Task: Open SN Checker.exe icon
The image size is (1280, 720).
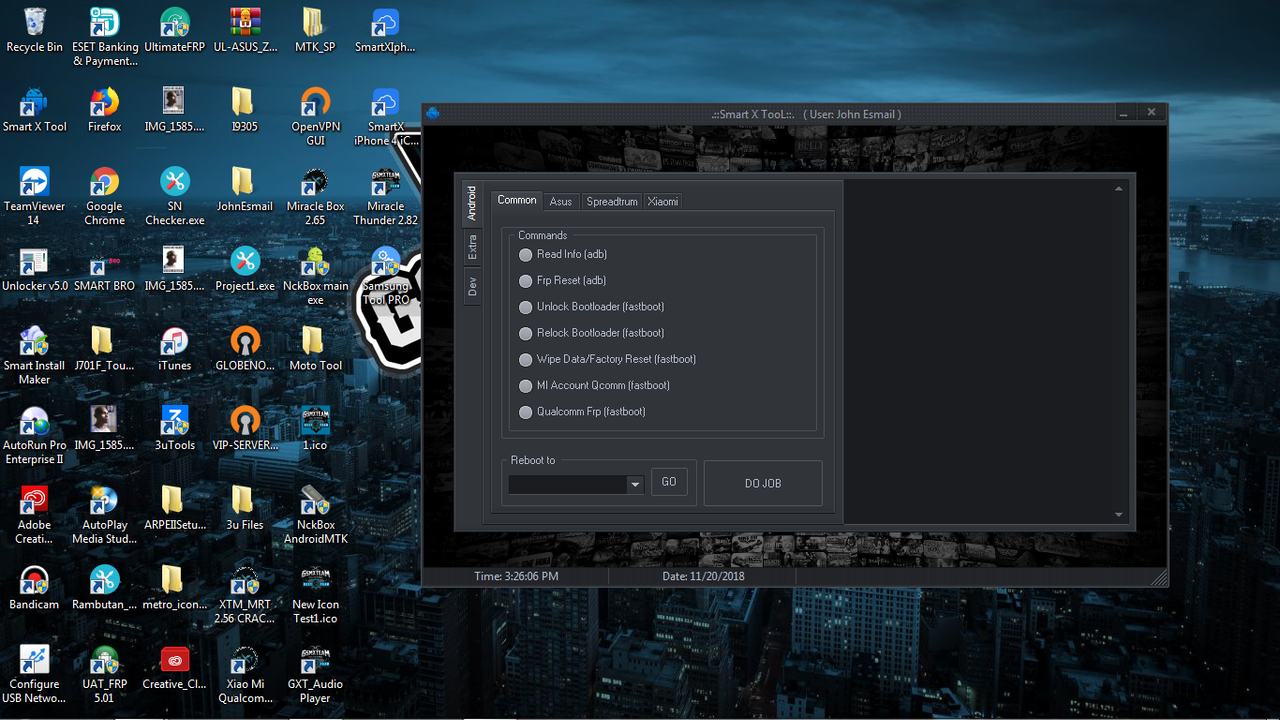Action: point(175,196)
